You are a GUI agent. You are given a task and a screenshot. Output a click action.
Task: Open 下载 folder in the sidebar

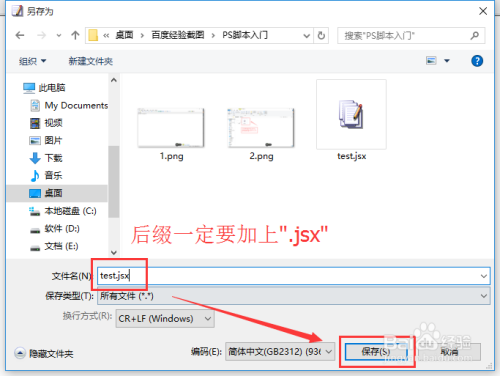(x=46, y=158)
